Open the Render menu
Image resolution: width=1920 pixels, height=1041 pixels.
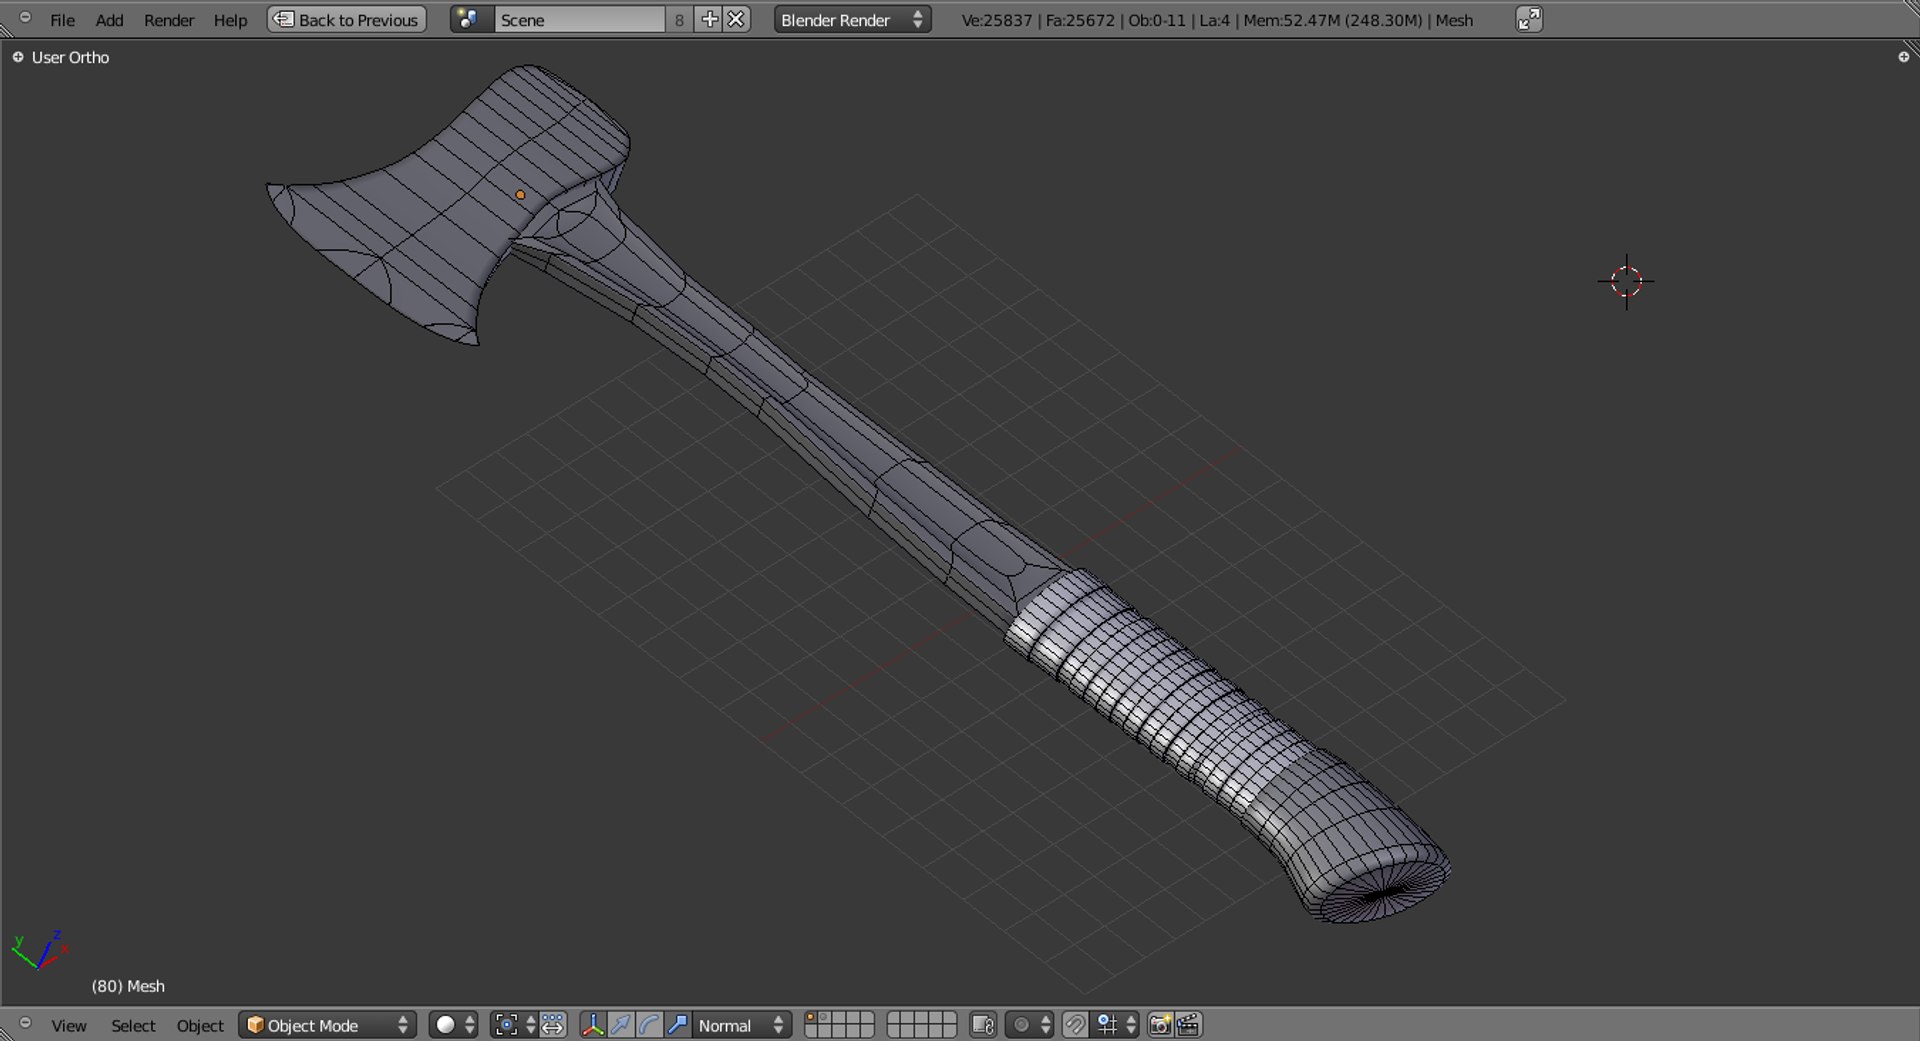169,20
